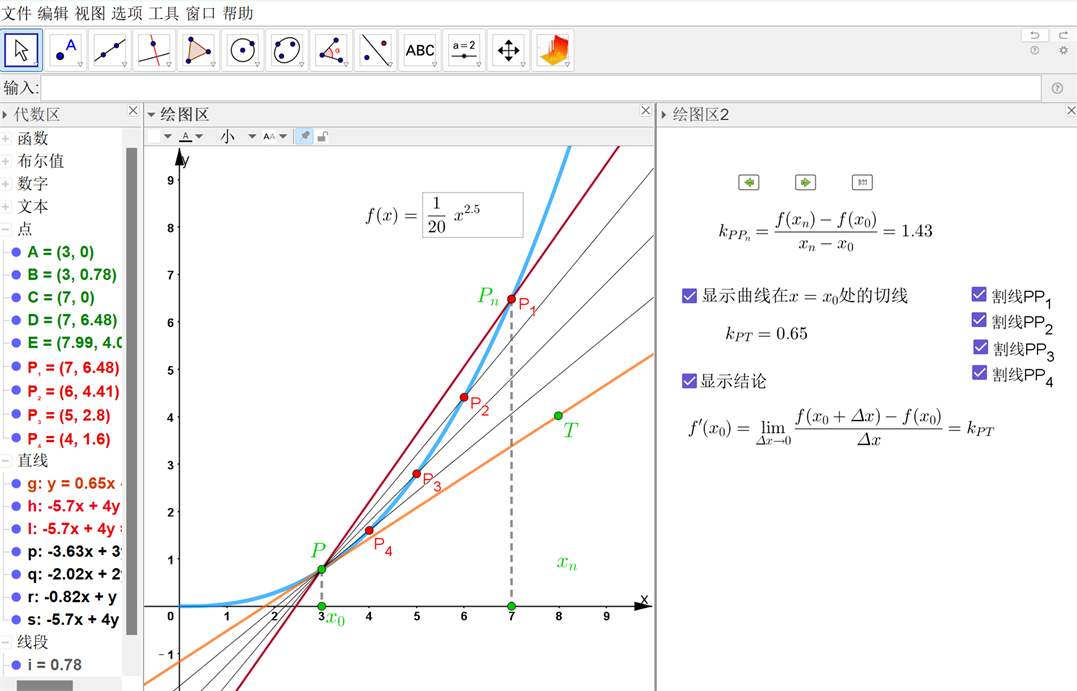Toggle the 割线PP₁ checkbox
Viewport: 1077px width, 691px height.
pos(979,295)
